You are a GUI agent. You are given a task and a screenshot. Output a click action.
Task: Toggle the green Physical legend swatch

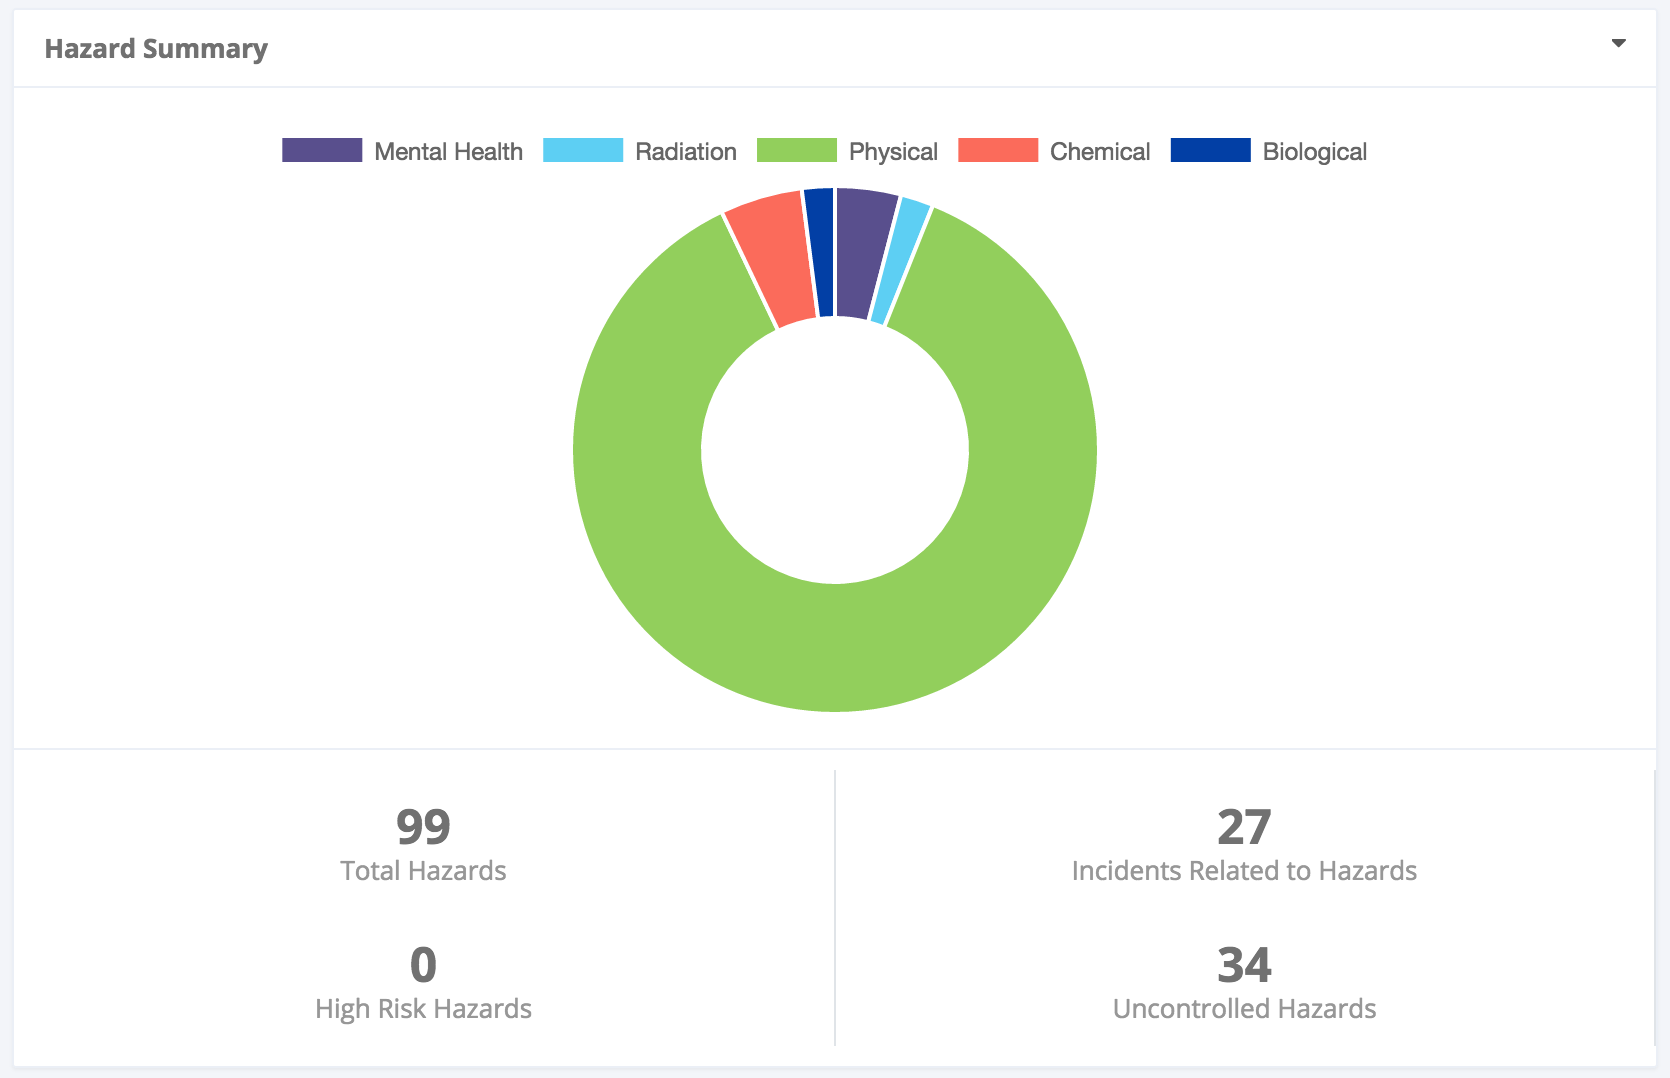coord(796,151)
